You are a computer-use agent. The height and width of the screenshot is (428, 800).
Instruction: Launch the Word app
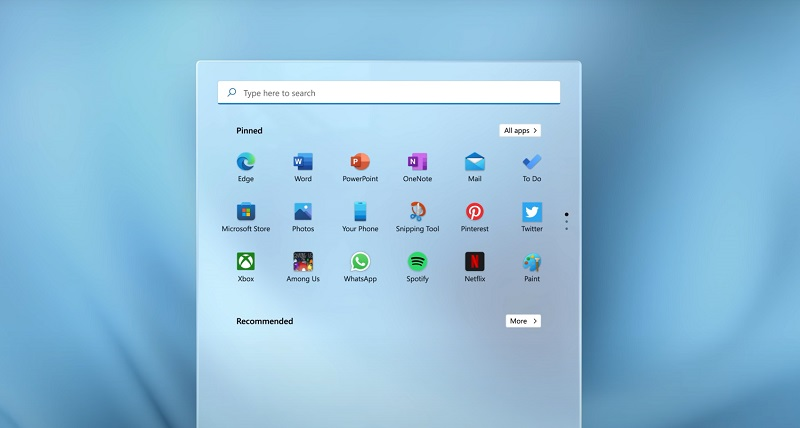tap(303, 167)
